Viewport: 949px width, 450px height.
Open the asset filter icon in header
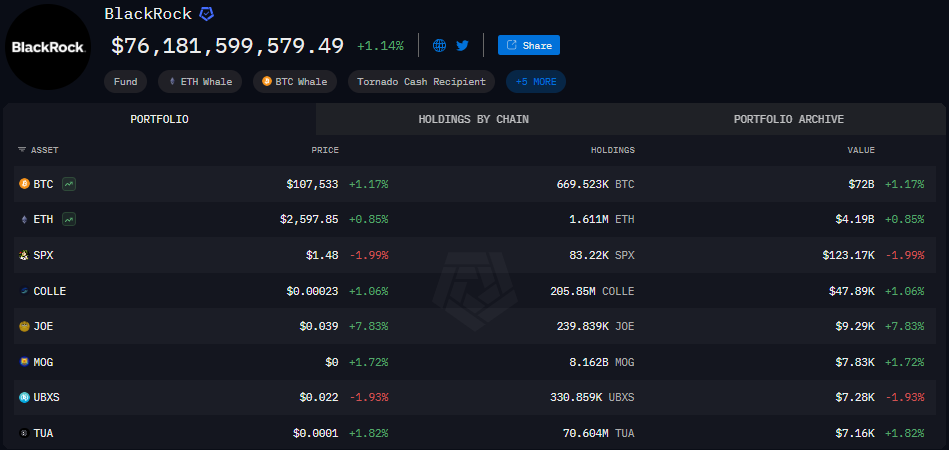pos(22,150)
